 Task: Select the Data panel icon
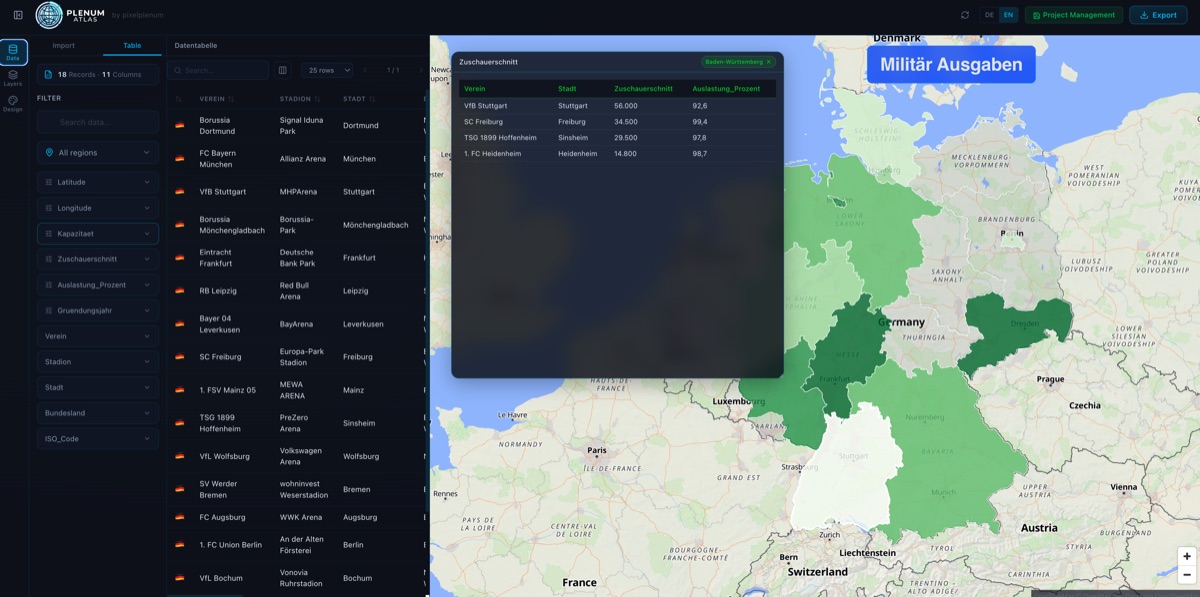click(13, 52)
